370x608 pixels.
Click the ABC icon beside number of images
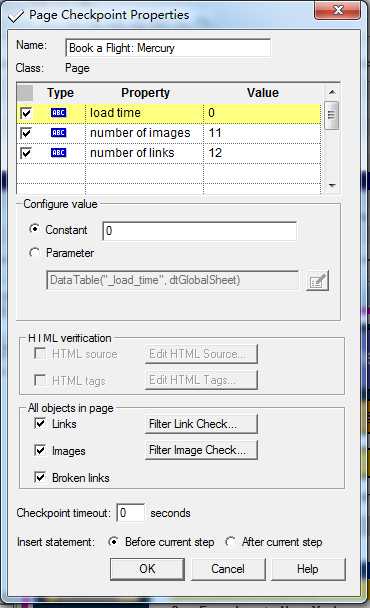pos(59,133)
